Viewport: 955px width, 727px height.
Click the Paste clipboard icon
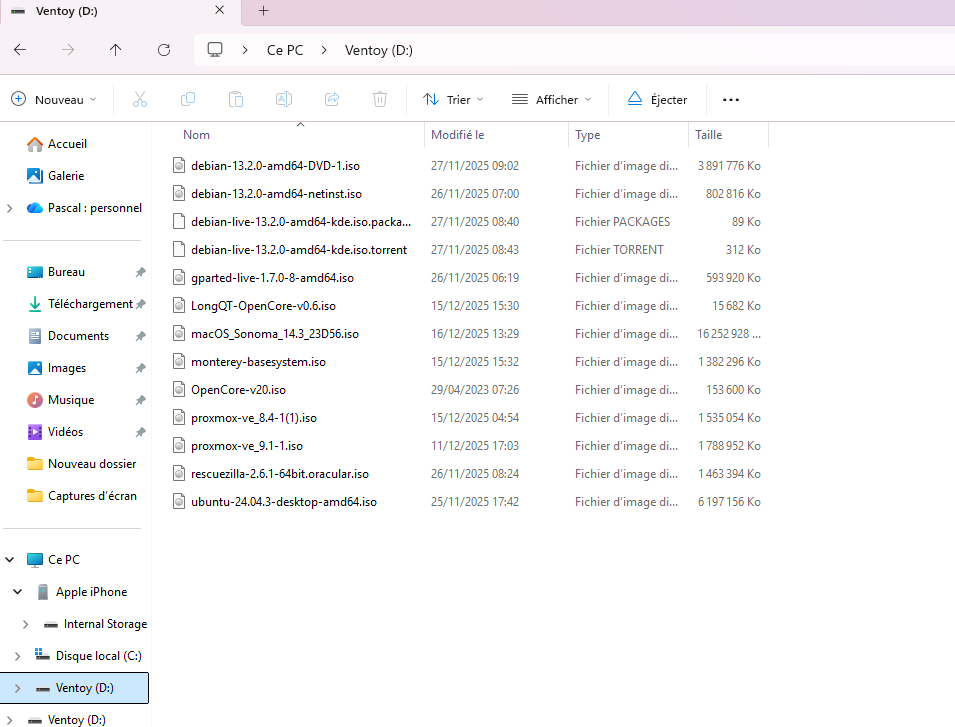[236, 99]
